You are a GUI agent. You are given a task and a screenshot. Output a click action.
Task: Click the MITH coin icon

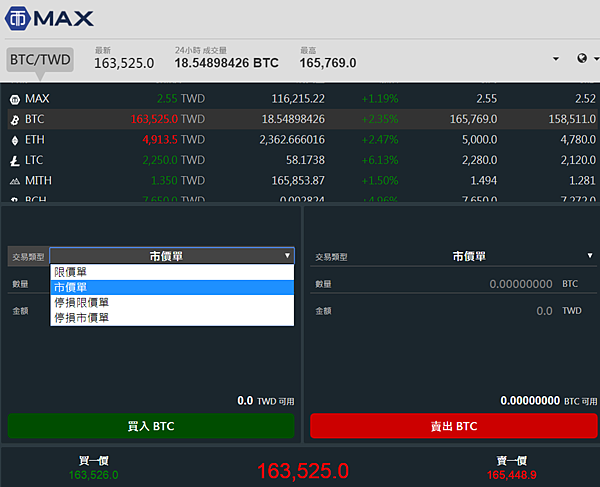[15, 181]
